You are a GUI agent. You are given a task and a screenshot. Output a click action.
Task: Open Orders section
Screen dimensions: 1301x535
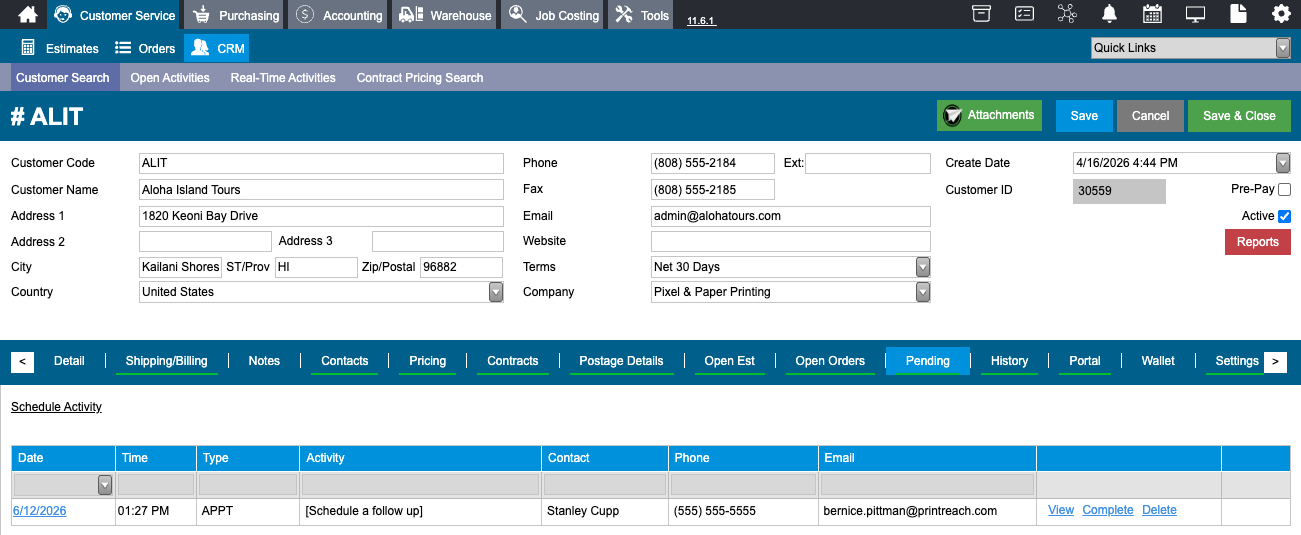145,48
